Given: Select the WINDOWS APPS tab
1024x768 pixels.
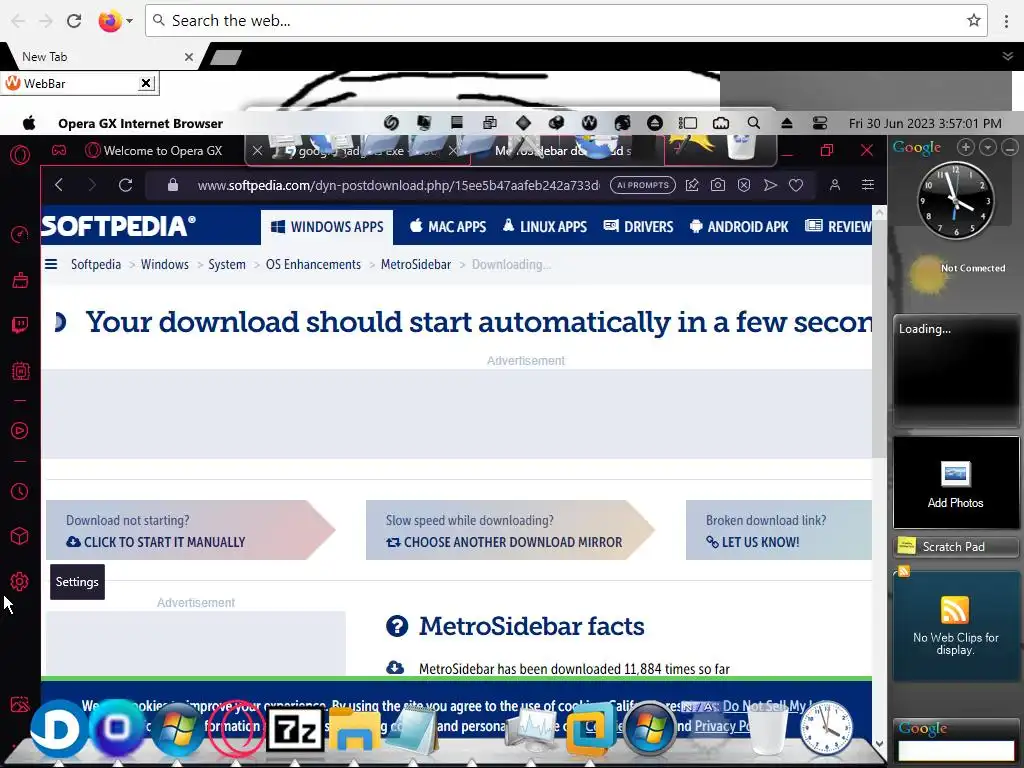Looking at the screenshot, I should point(327,227).
